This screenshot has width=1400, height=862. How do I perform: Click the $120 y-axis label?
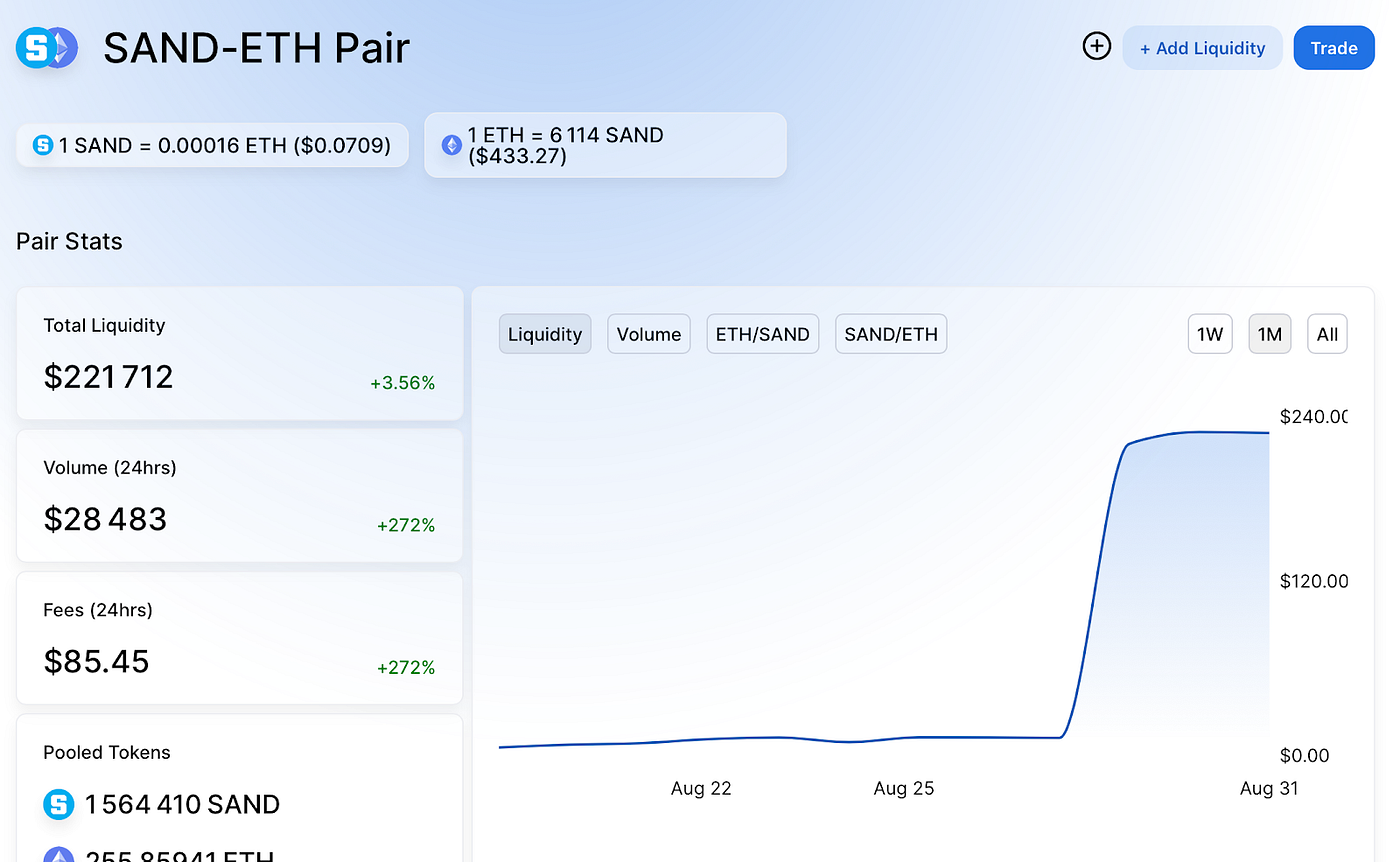pyautogui.click(x=1314, y=581)
